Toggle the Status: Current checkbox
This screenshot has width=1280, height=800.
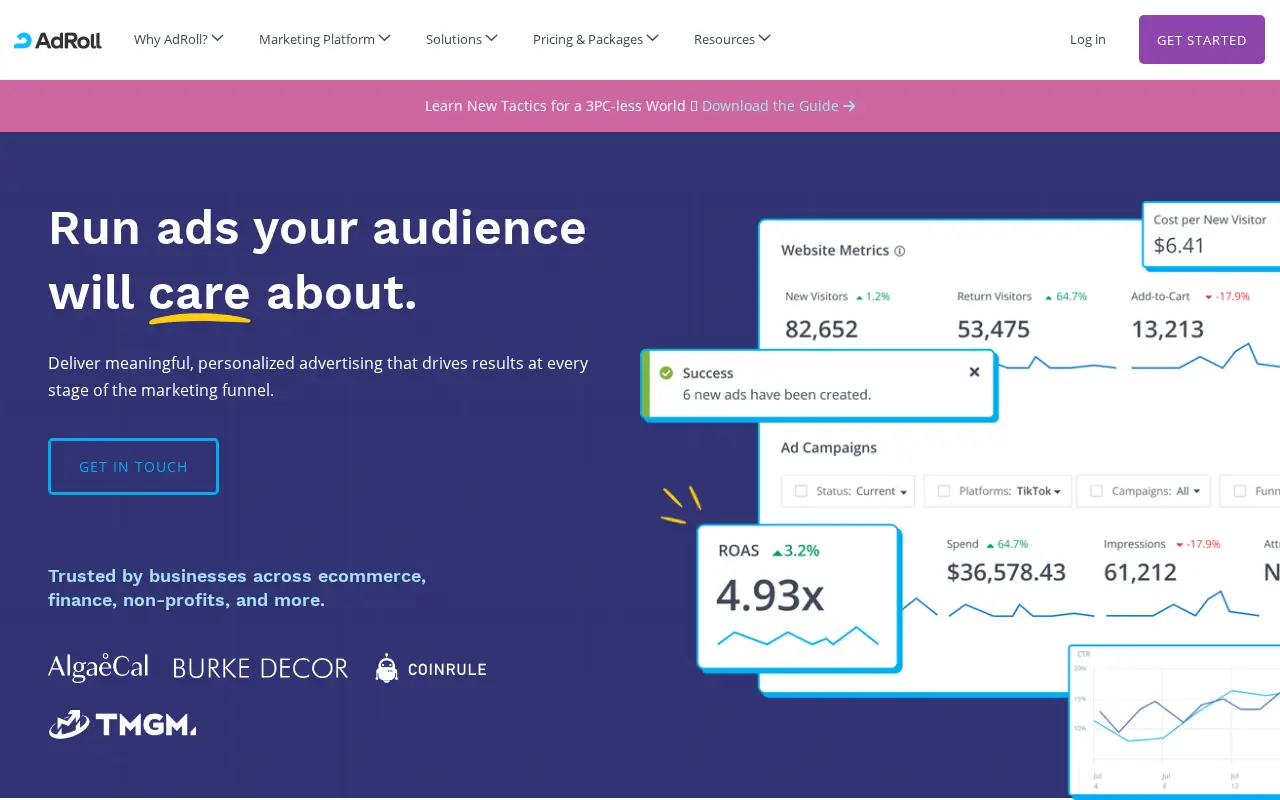(x=800, y=491)
